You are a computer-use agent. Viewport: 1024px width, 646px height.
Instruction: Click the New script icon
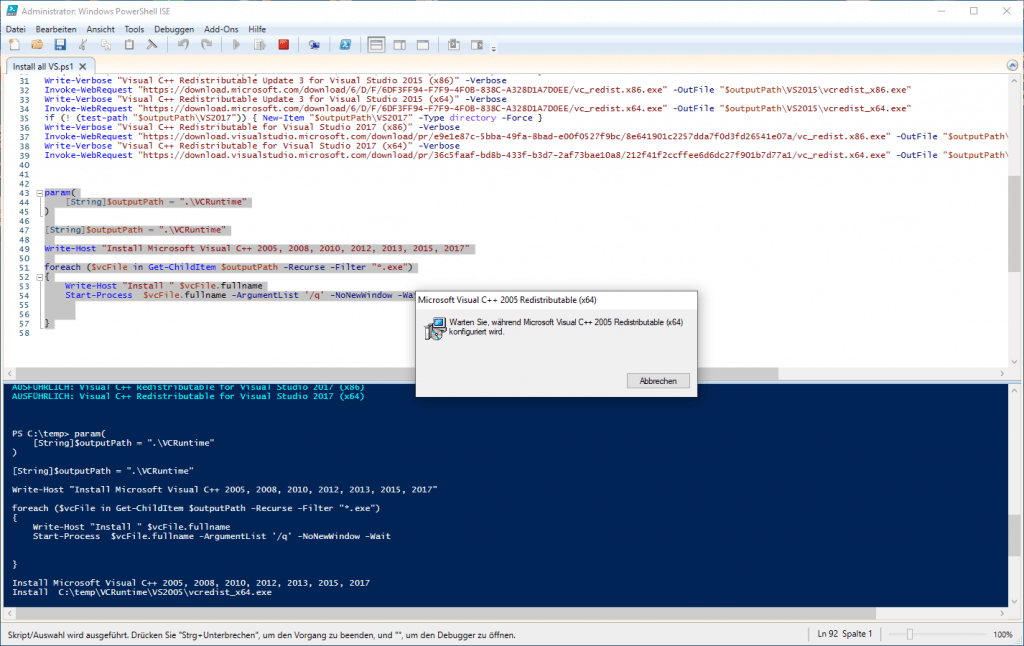14,45
